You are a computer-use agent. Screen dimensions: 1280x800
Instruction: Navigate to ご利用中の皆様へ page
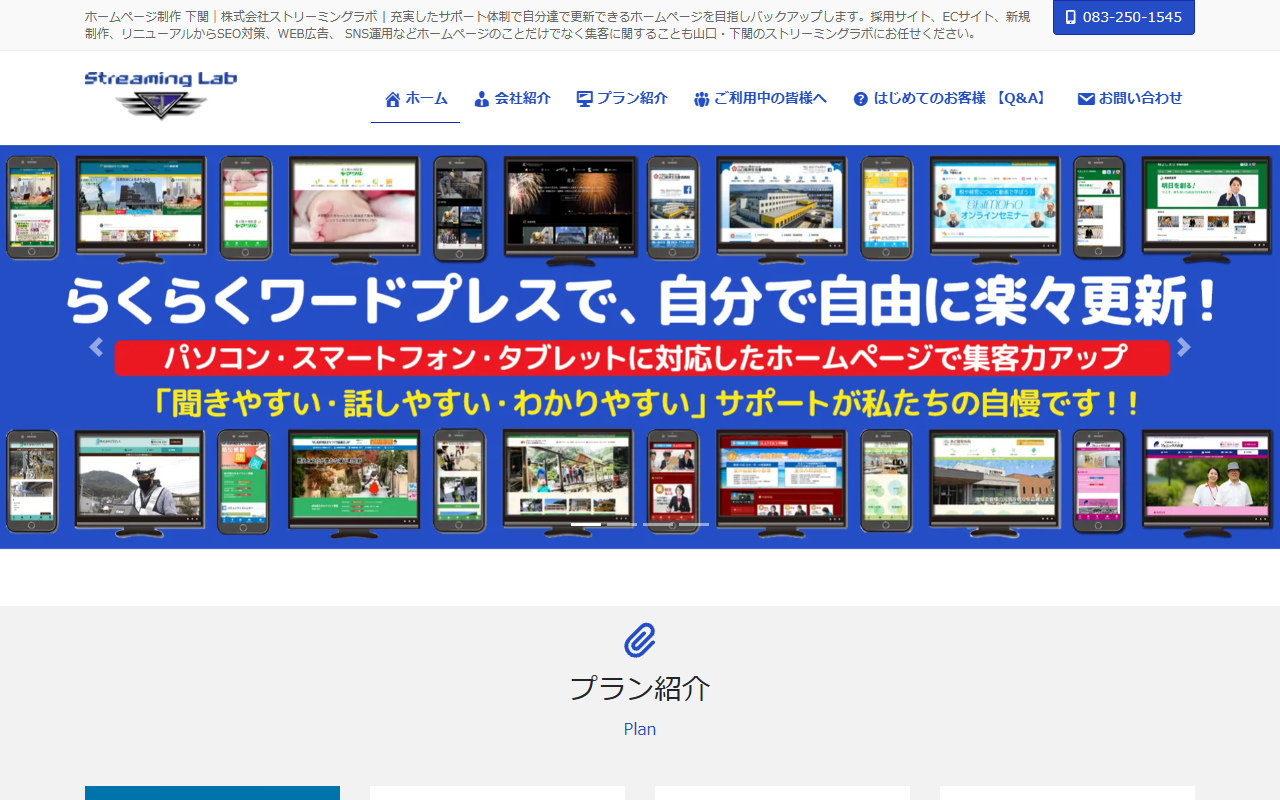[770, 98]
